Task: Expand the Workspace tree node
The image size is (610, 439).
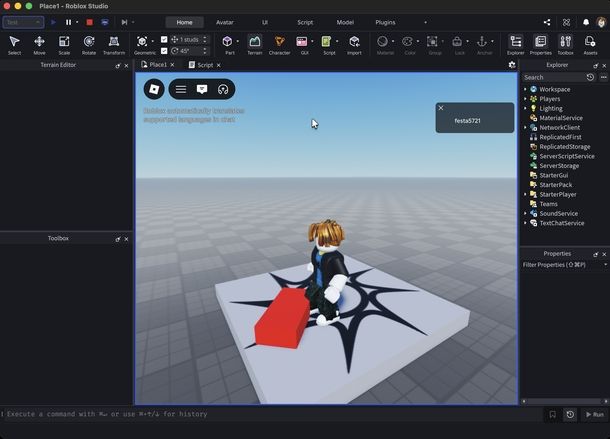Action: click(x=525, y=89)
